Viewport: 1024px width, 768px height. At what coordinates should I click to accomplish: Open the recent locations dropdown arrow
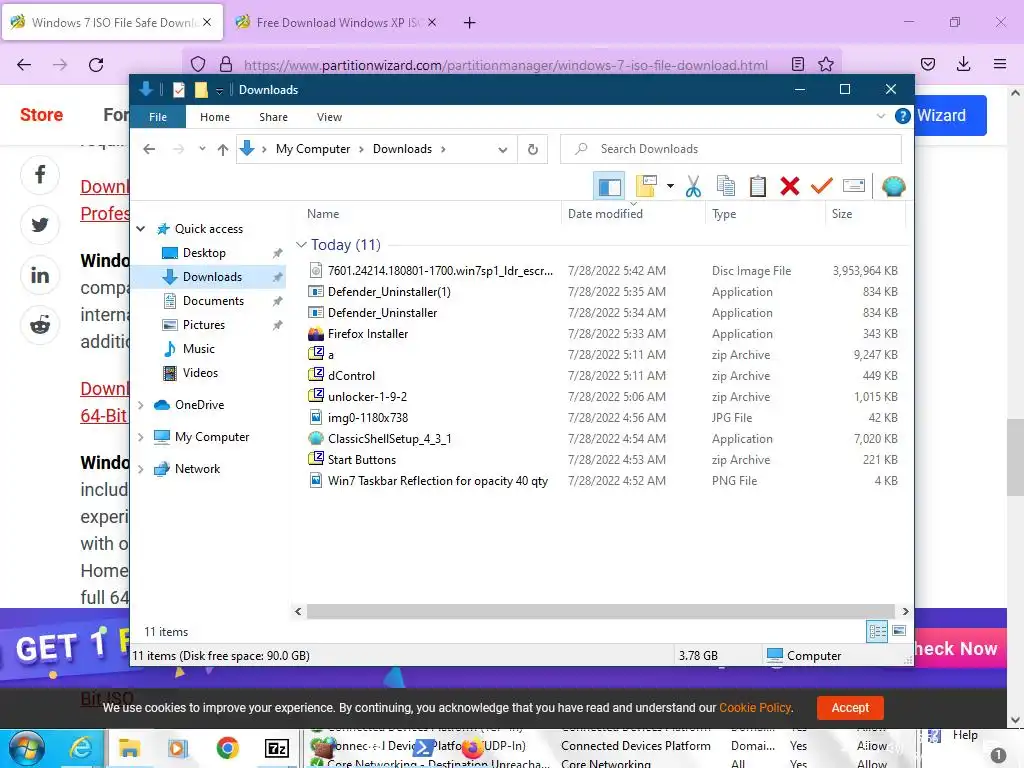coord(202,149)
